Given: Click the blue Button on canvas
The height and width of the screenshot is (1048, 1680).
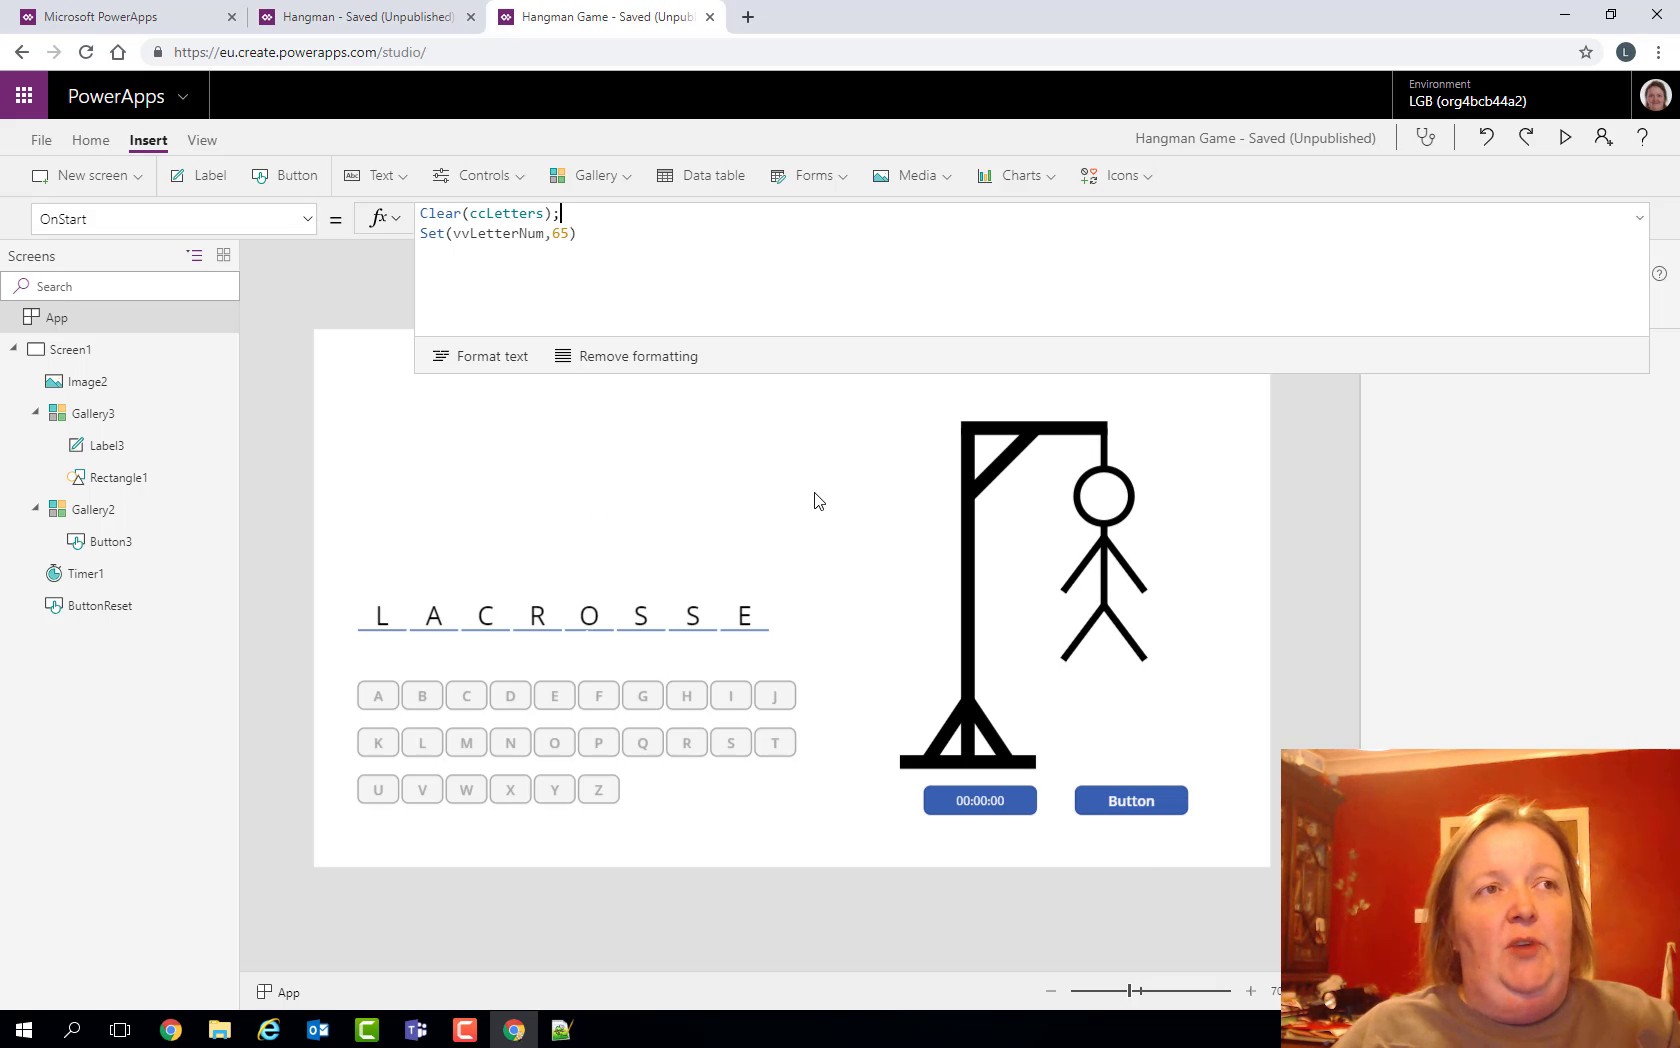Looking at the screenshot, I should 1131,801.
